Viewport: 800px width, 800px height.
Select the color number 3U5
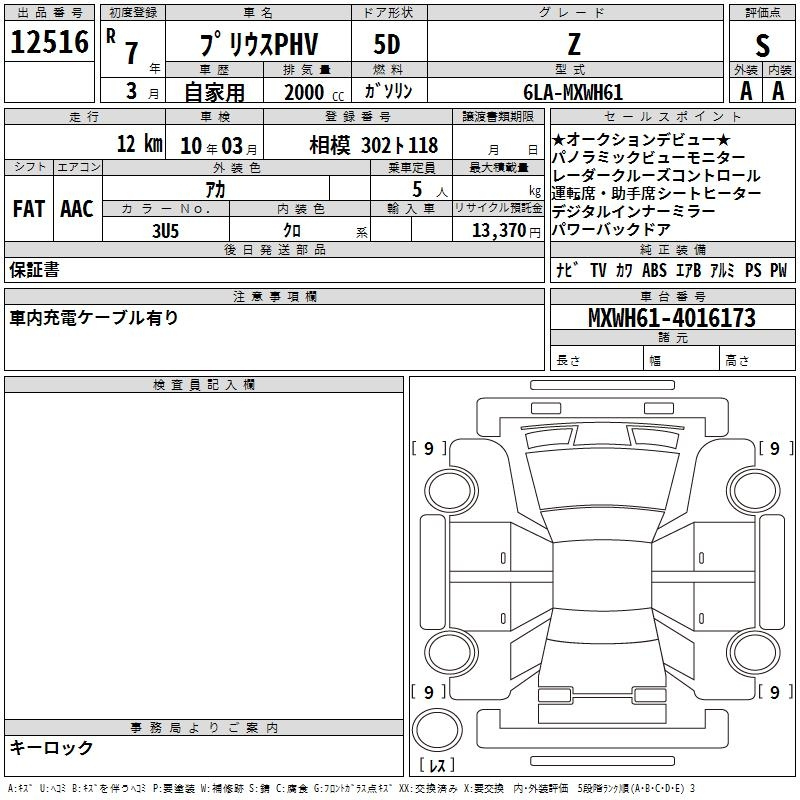165,231
